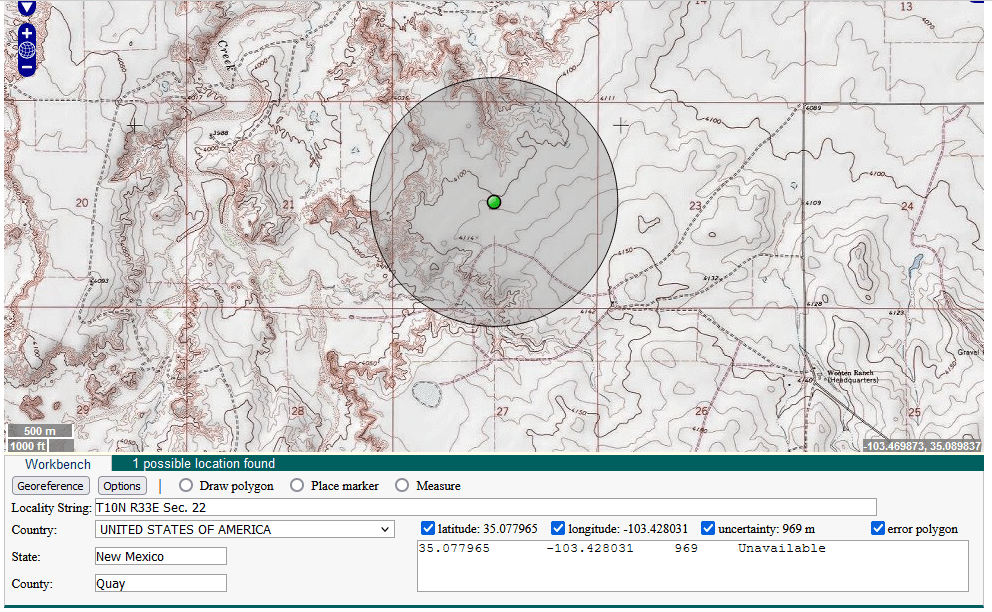
Task: Select the green location marker on the map
Action: [x=493, y=202]
